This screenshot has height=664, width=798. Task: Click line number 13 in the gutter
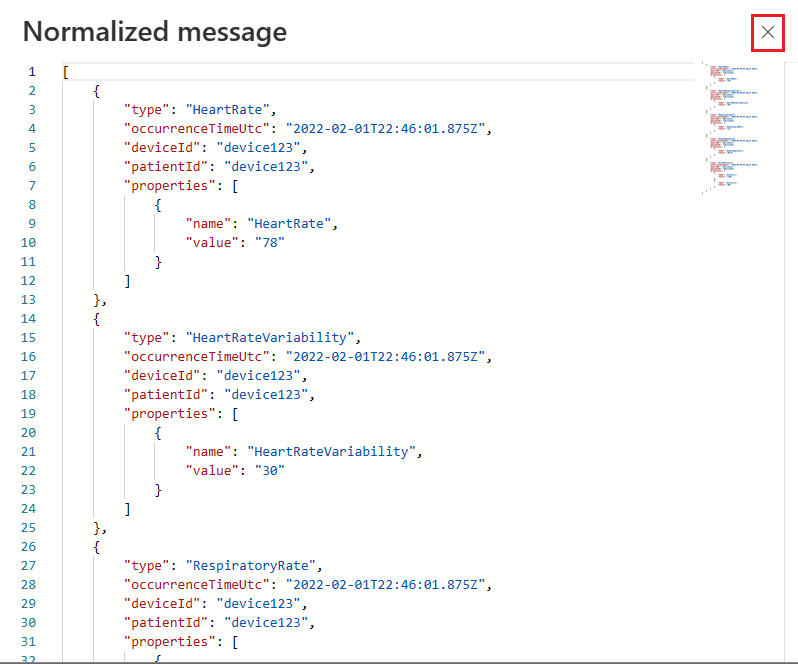28,300
